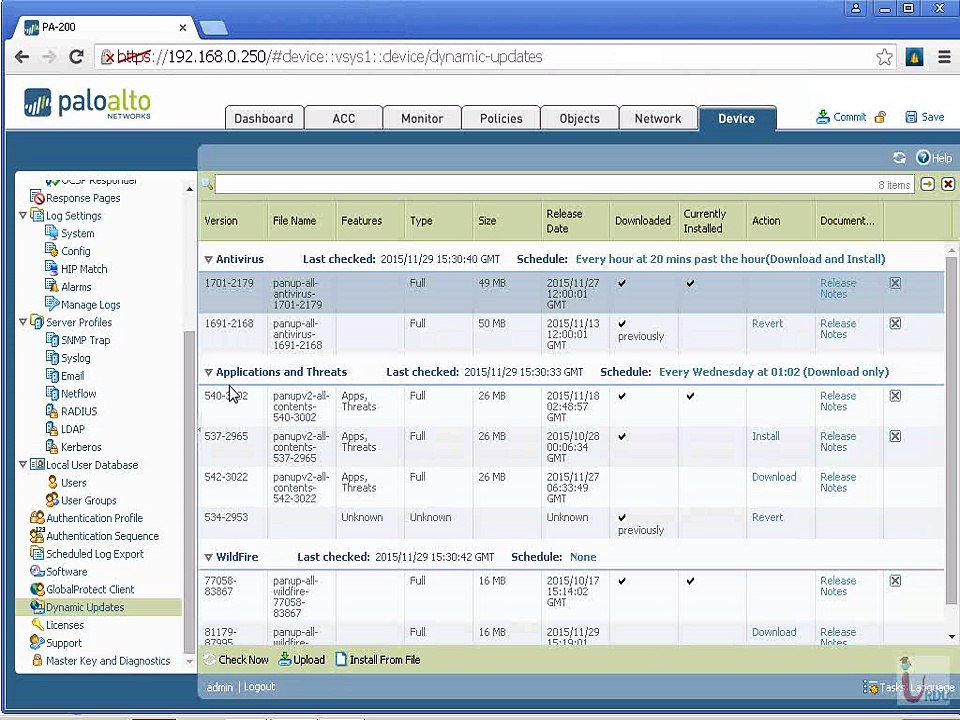Apply the filter with the green arrow icon
Screen dimensions: 960x720
click(928, 184)
